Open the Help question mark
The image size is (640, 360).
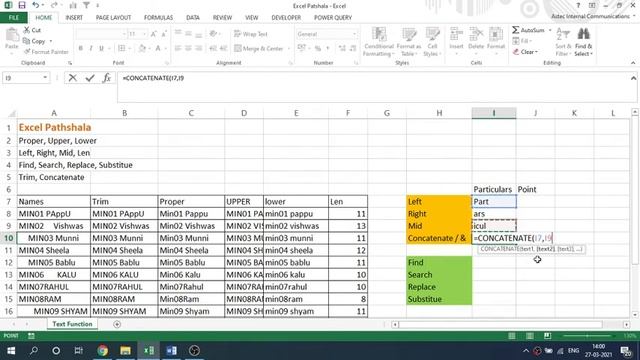coord(578,5)
